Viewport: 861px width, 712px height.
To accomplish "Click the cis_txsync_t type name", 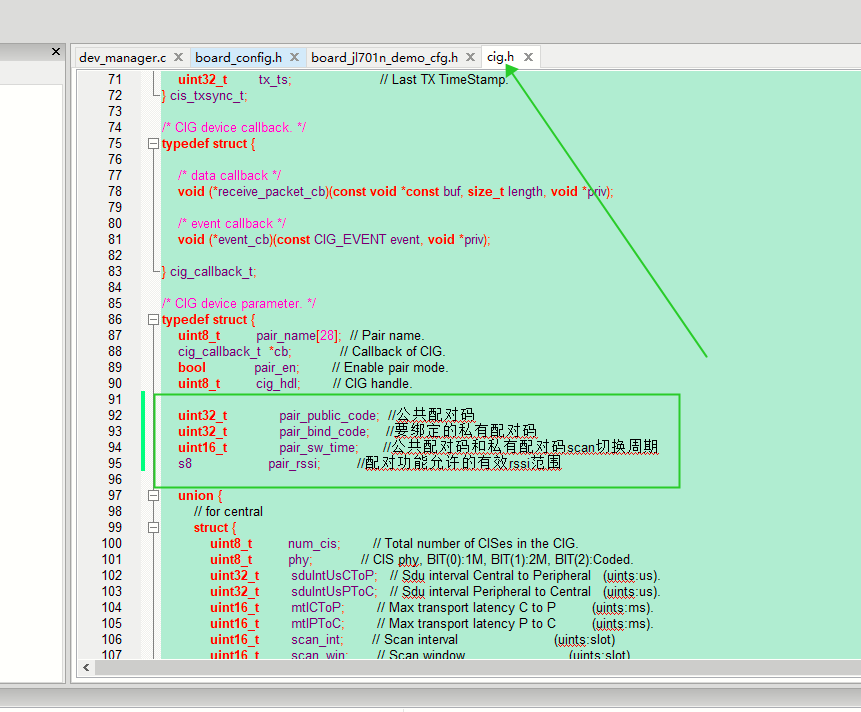I will pyautogui.click(x=209, y=96).
